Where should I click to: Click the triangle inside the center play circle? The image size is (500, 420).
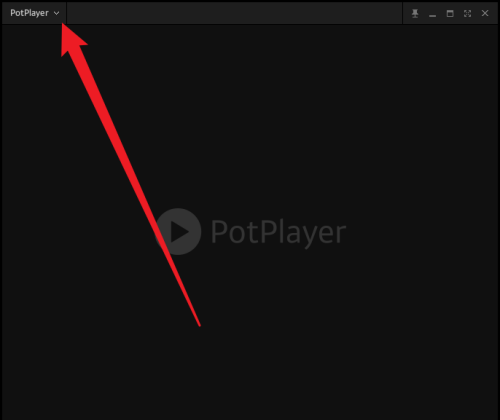click(x=179, y=231)
